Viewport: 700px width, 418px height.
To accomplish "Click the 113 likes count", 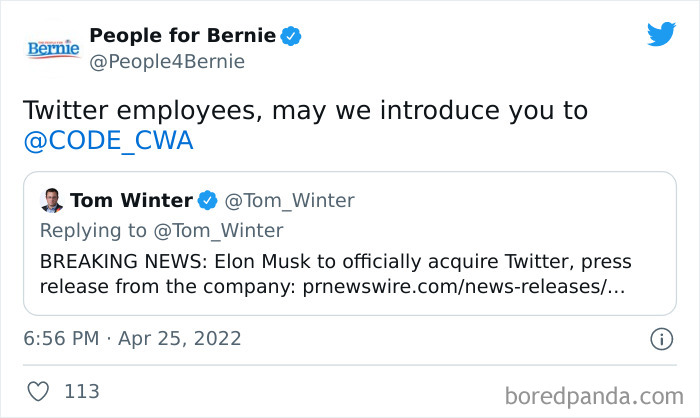I will tap(81, 391).
